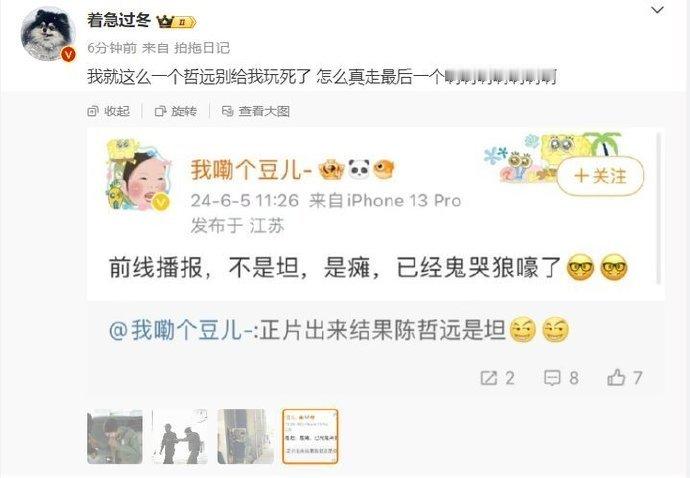Follow user with the +关注 button
The height and width of the screenshot is (478, 690).
pyautogui.click(x=600, y=176)
